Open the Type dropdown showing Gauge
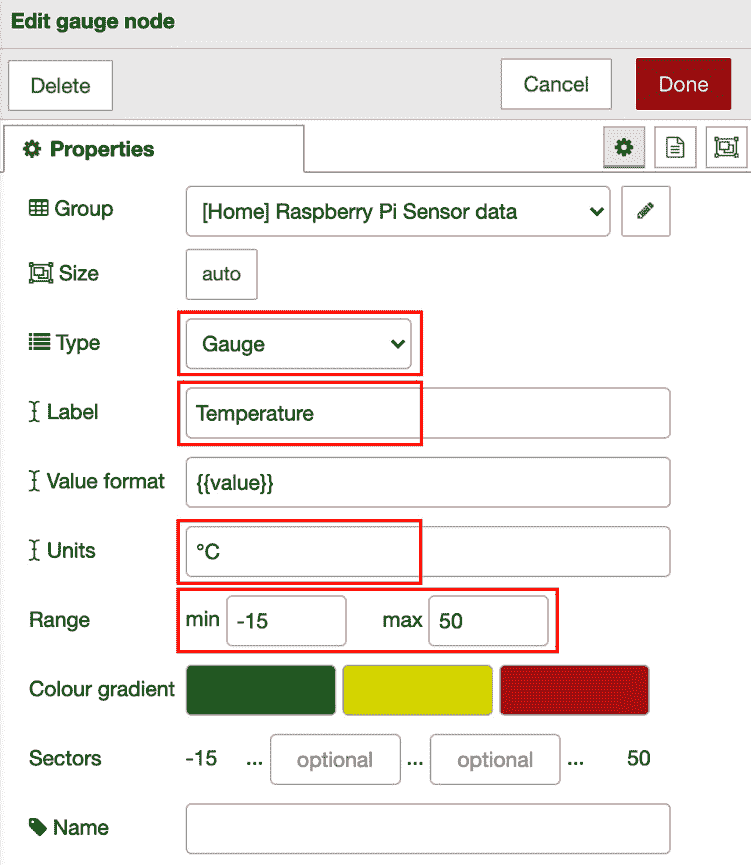The width and height of the screenshot is (751, 865). tap(299, 344)
